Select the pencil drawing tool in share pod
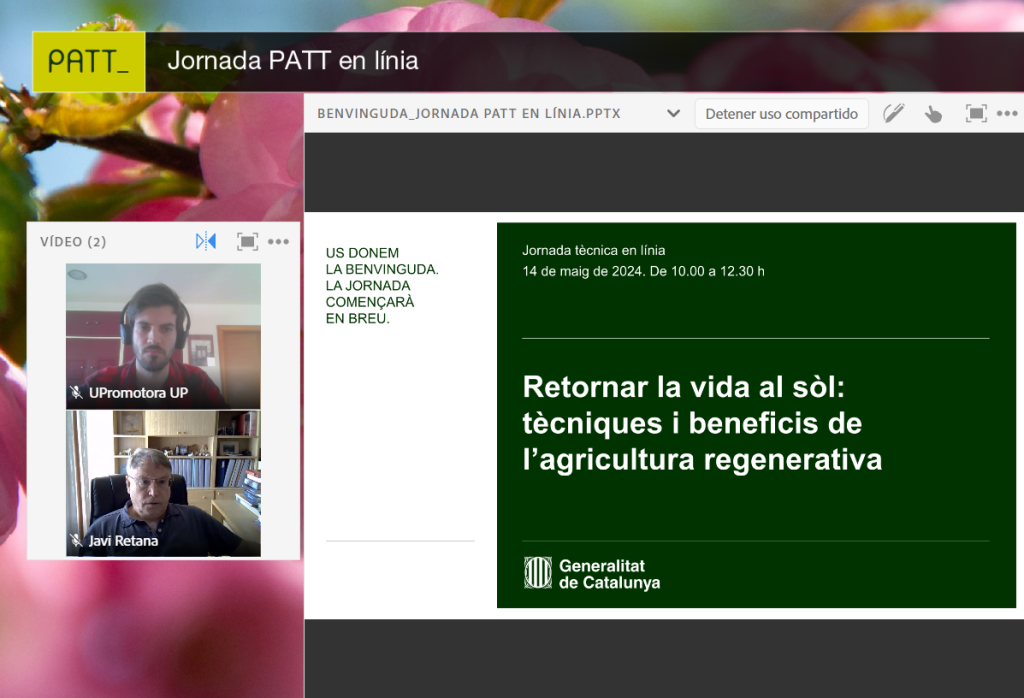 893,114
